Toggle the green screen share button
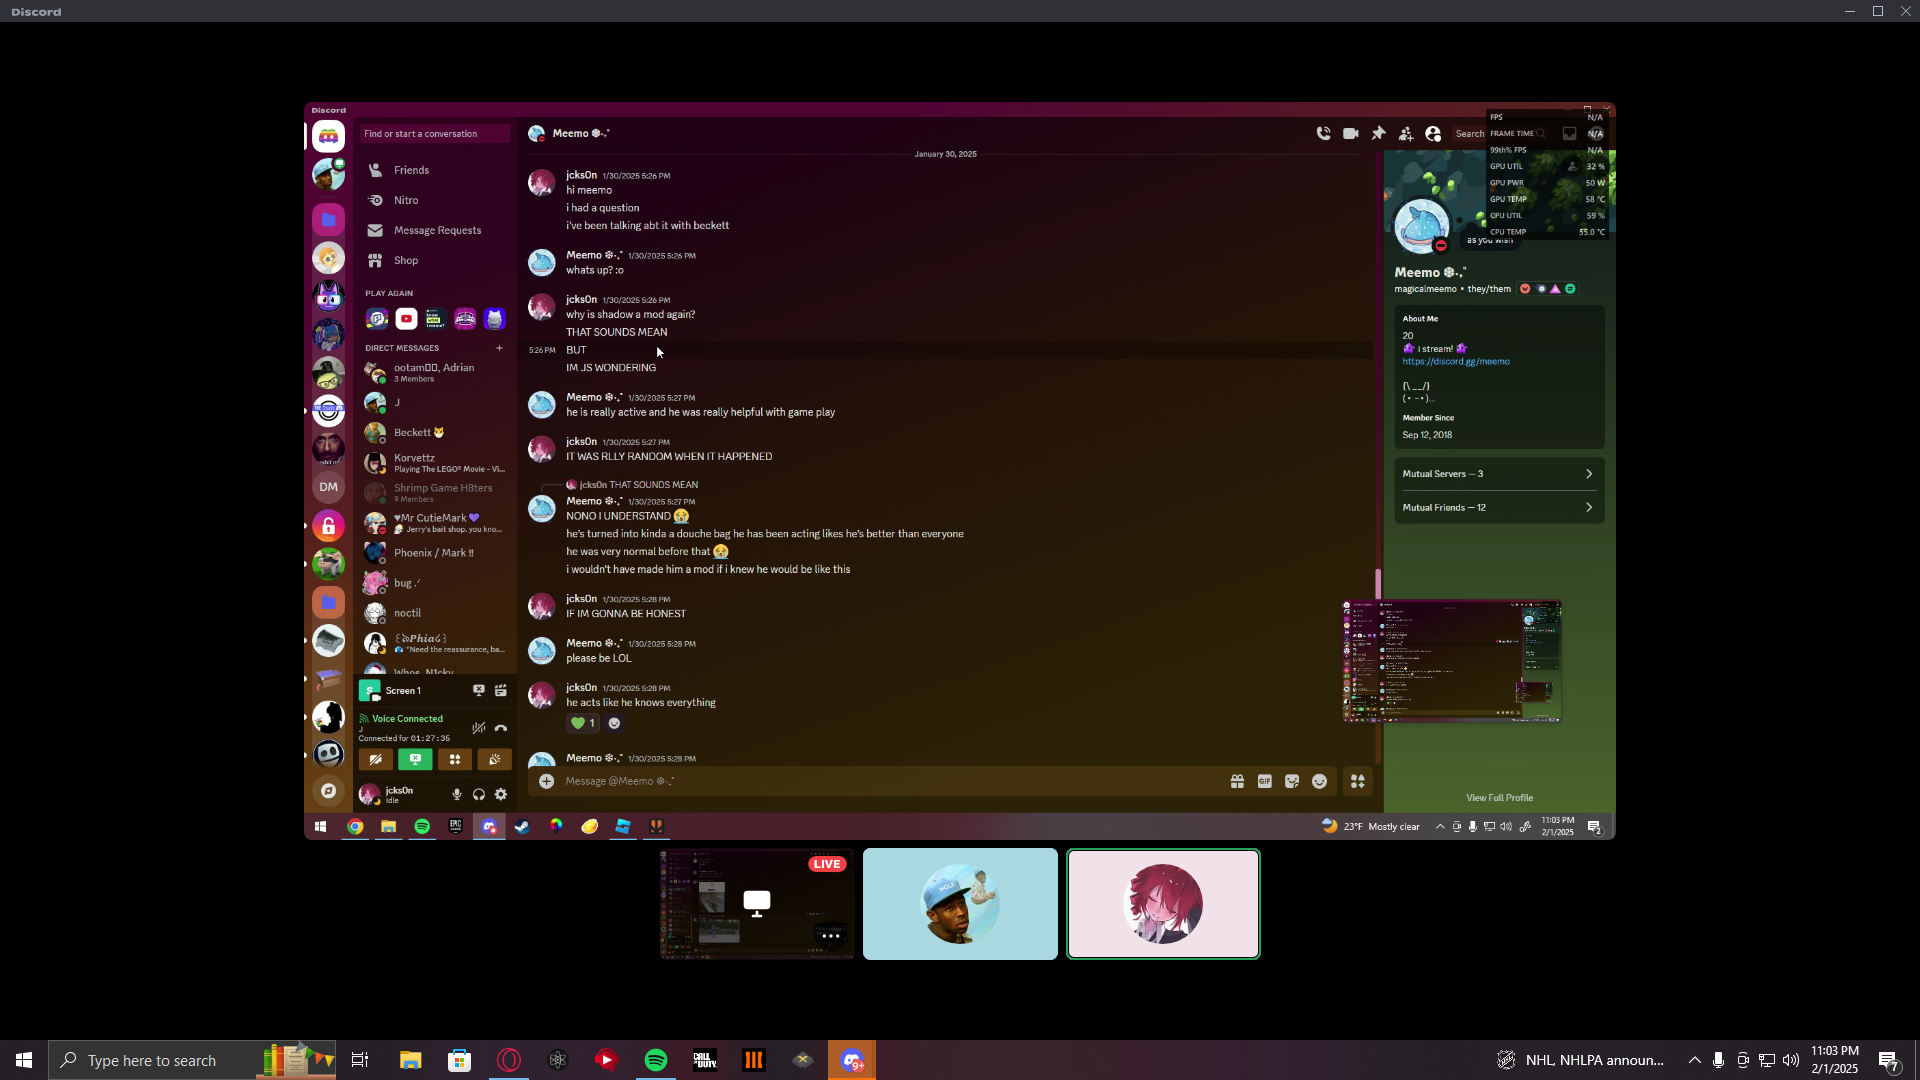1920x1080 pixels. pyautogui.click(x=415, y=760)
